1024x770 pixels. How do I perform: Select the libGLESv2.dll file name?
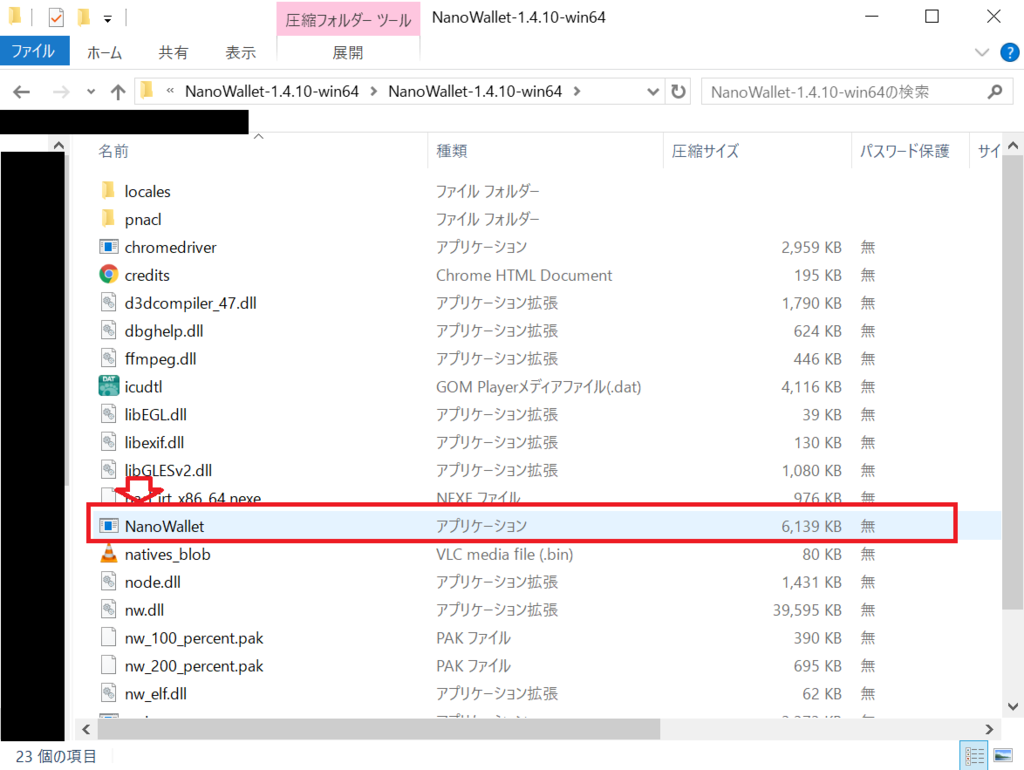pos(168,470)
